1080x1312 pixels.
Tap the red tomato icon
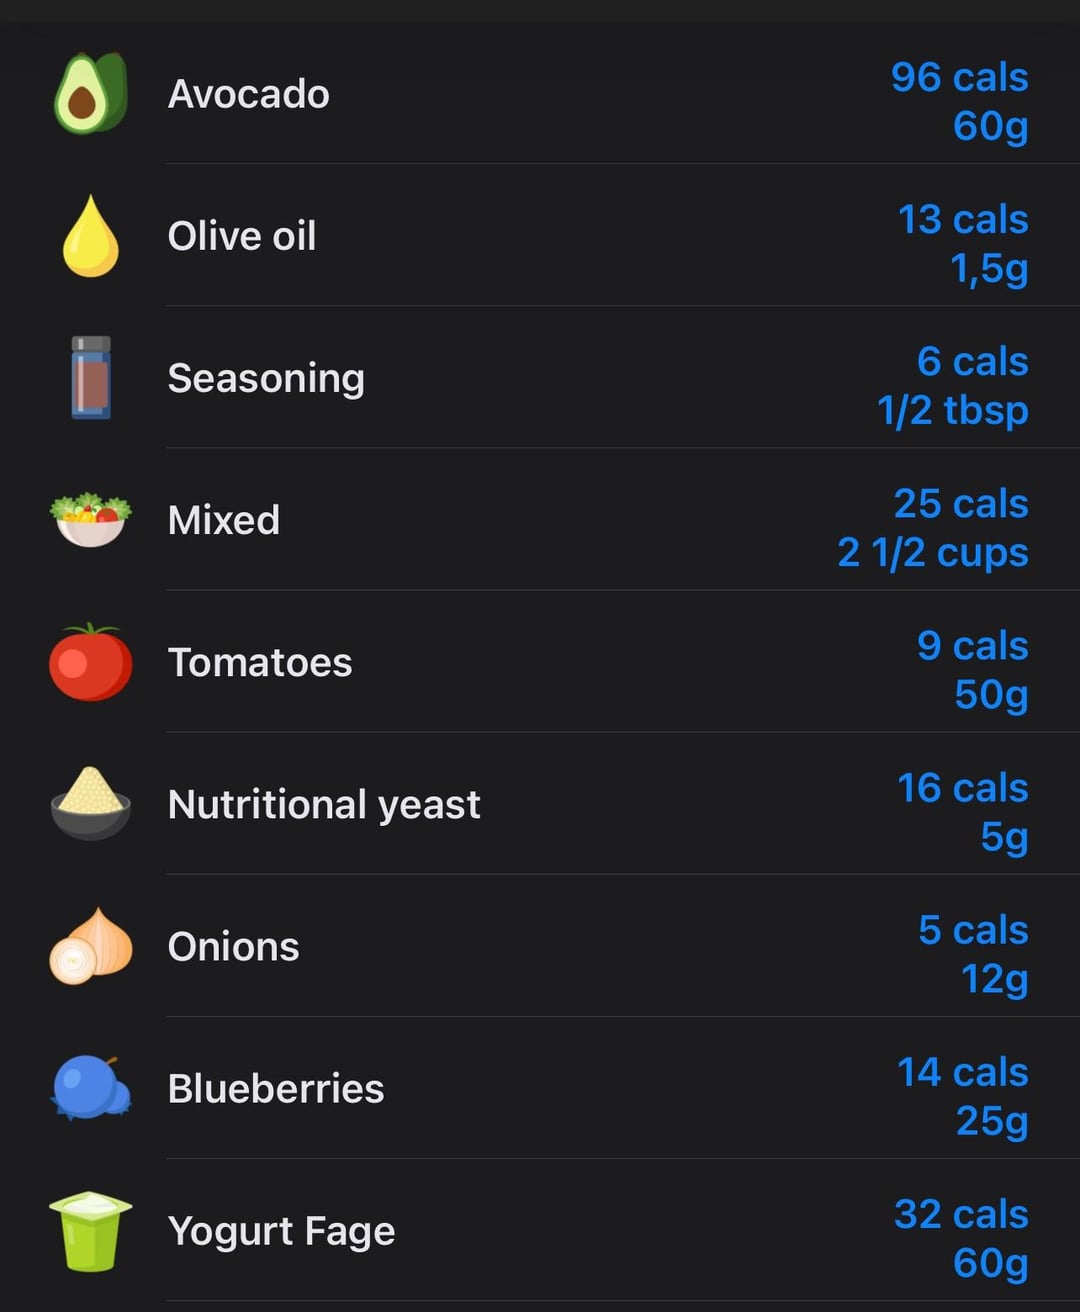[91, 662]
